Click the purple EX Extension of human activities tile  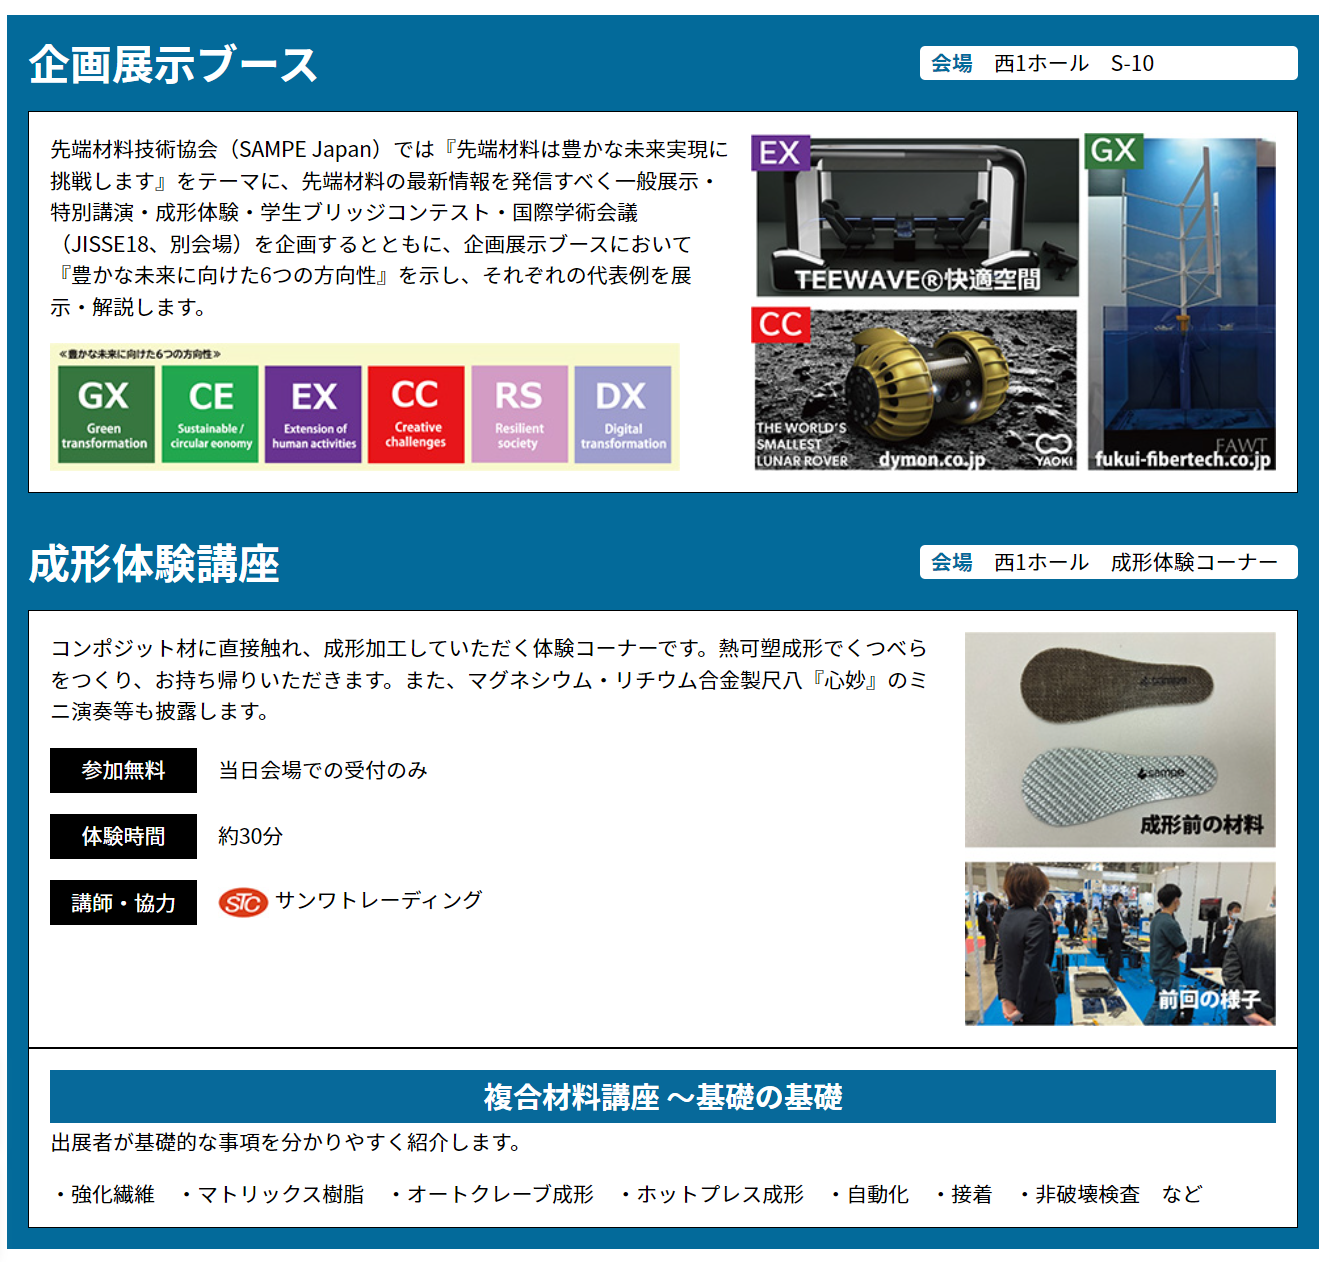(x=313, y=414)
